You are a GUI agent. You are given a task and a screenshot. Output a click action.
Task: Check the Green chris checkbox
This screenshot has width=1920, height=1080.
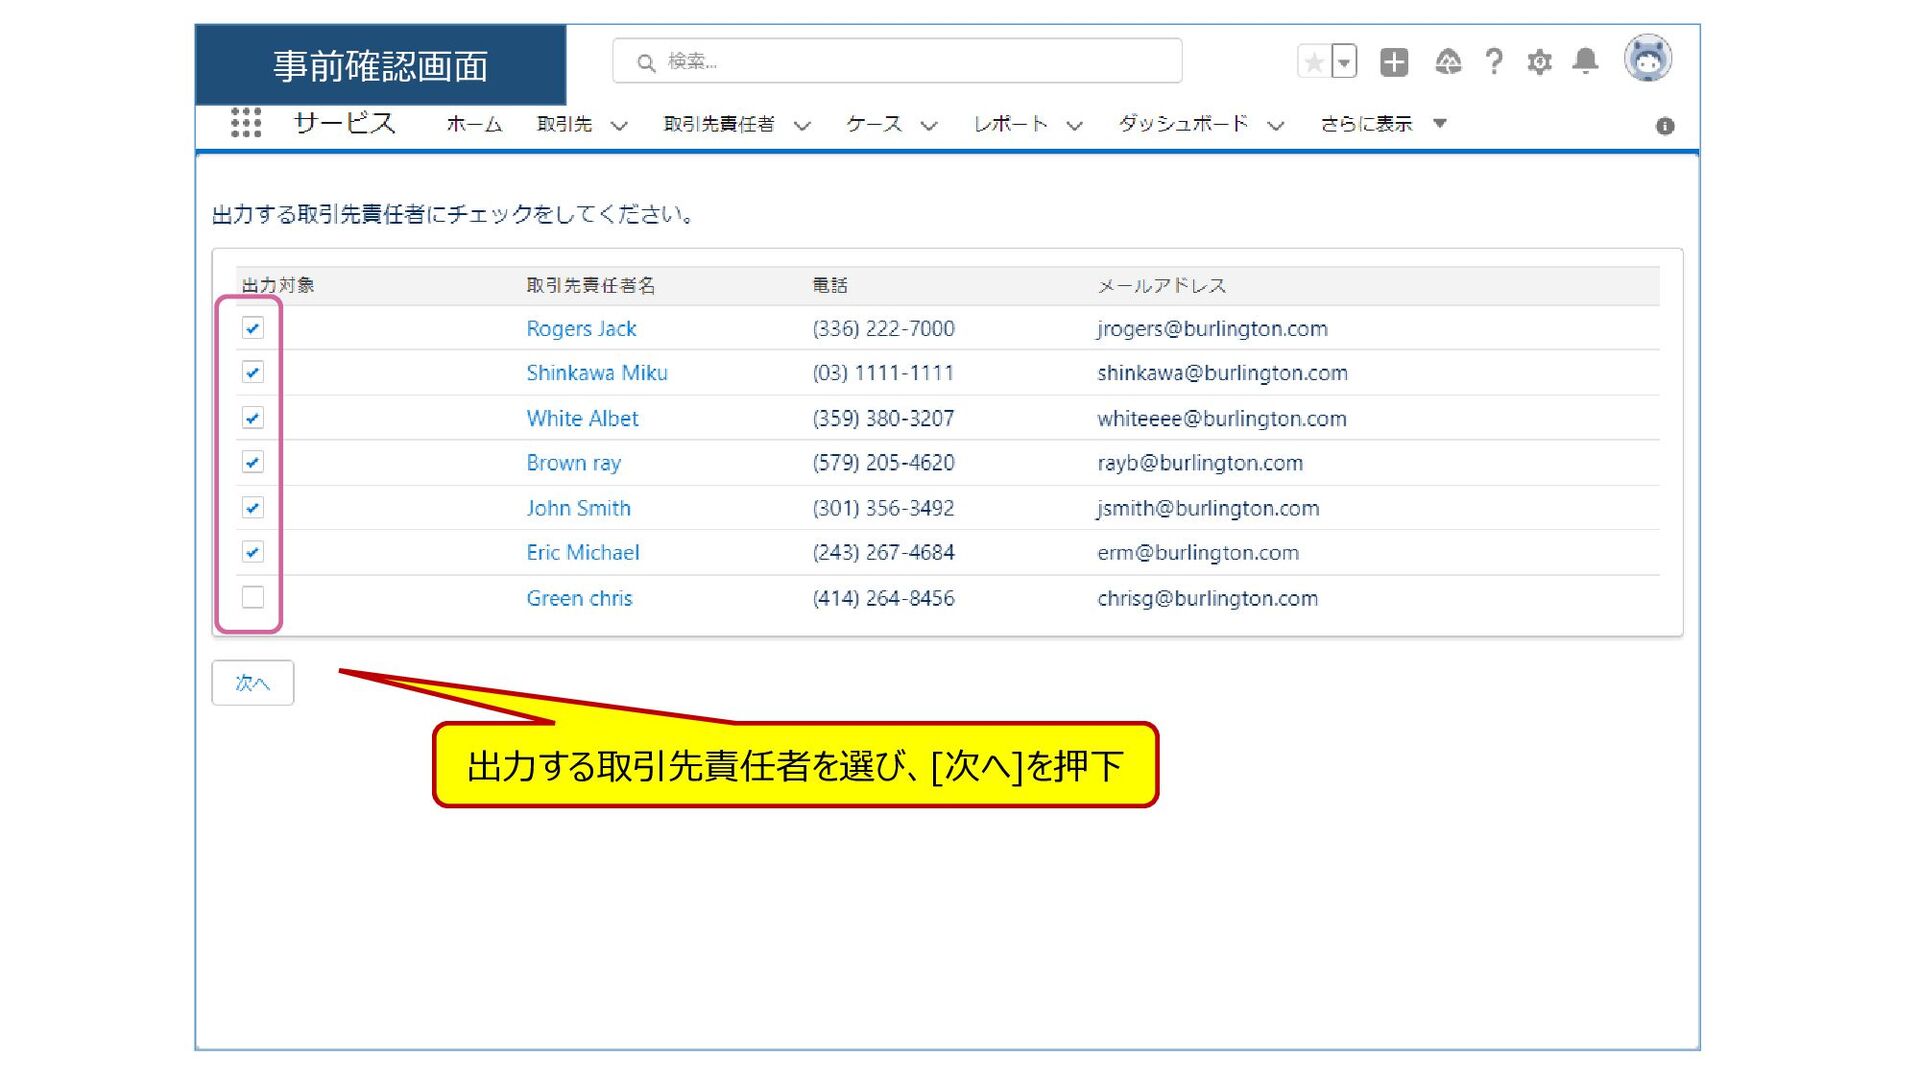[253, 597]
